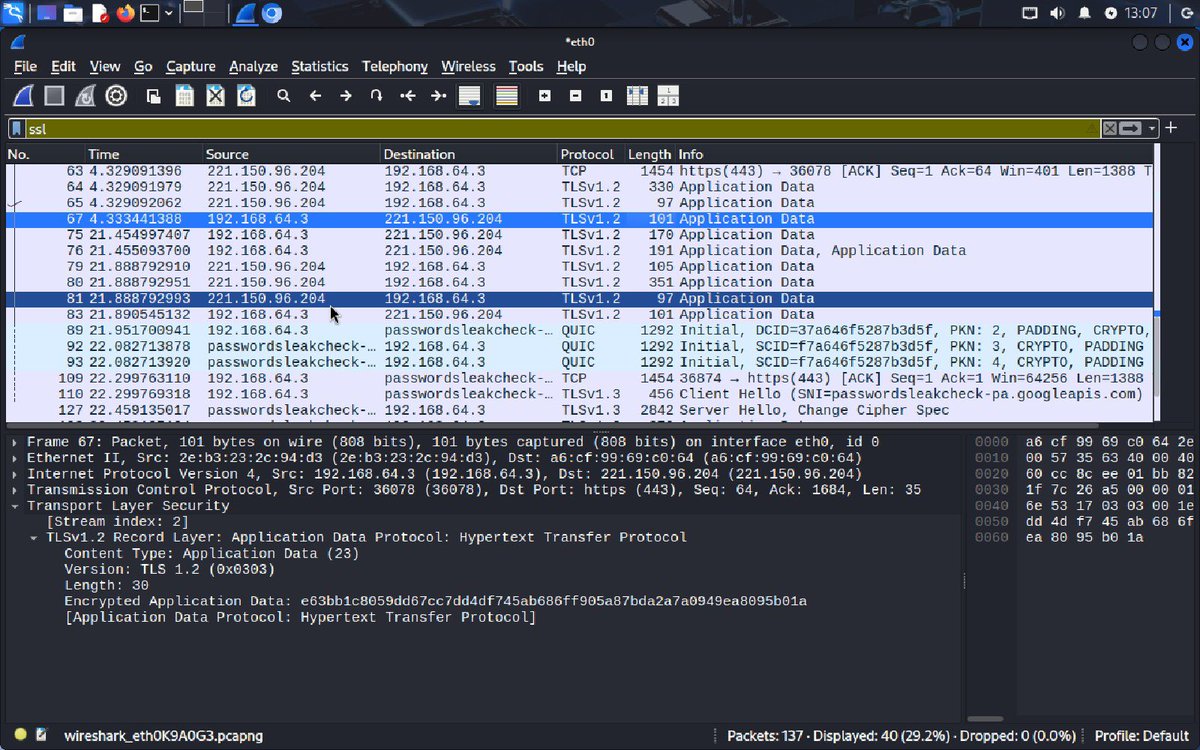Image resolution: width=1200 pixels, height=750 pixels.
Task: Open the Statistics menu
Action: click(320, 66)
